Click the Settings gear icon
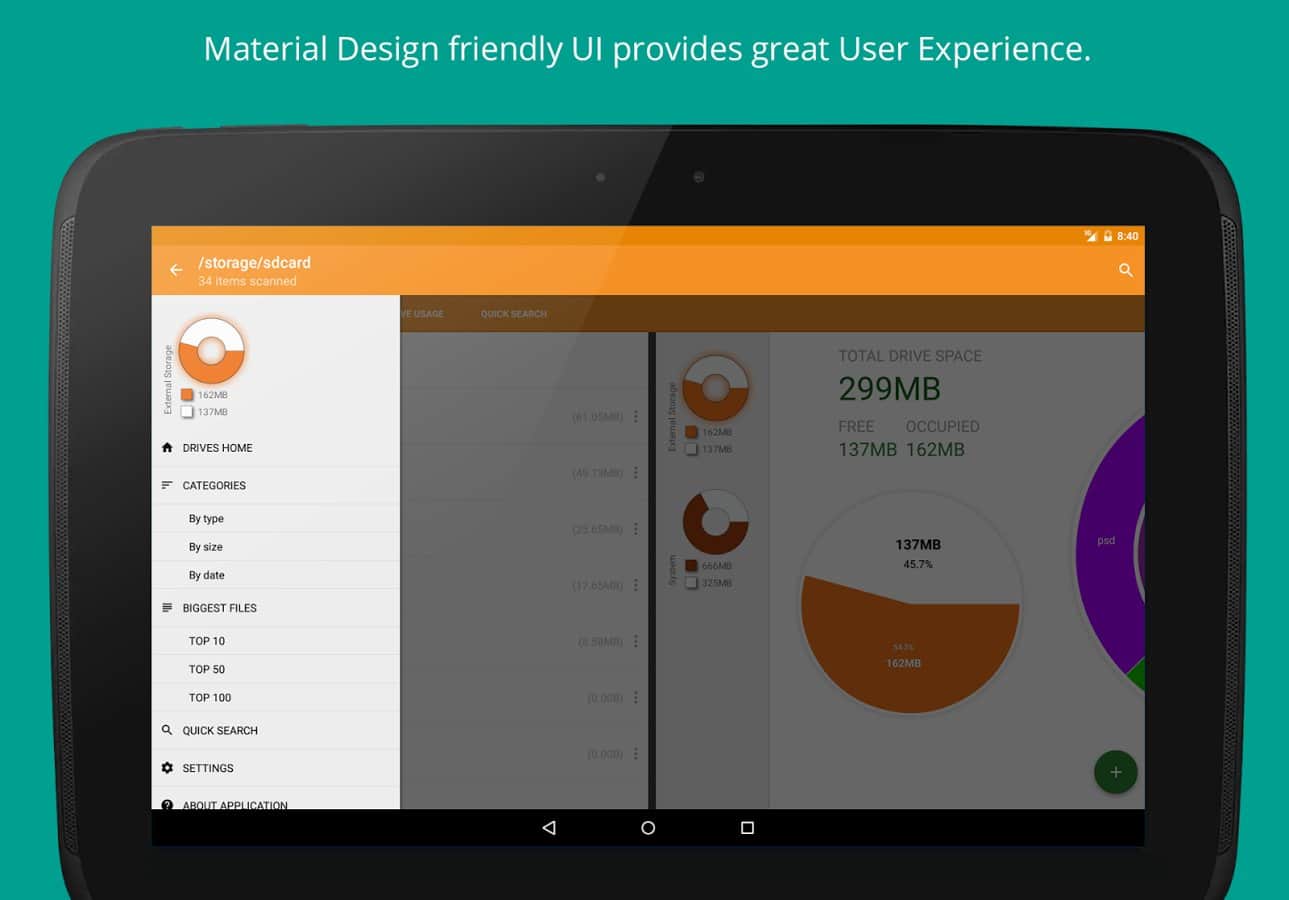Screen dimensions: 1289x900 (167, 768)
